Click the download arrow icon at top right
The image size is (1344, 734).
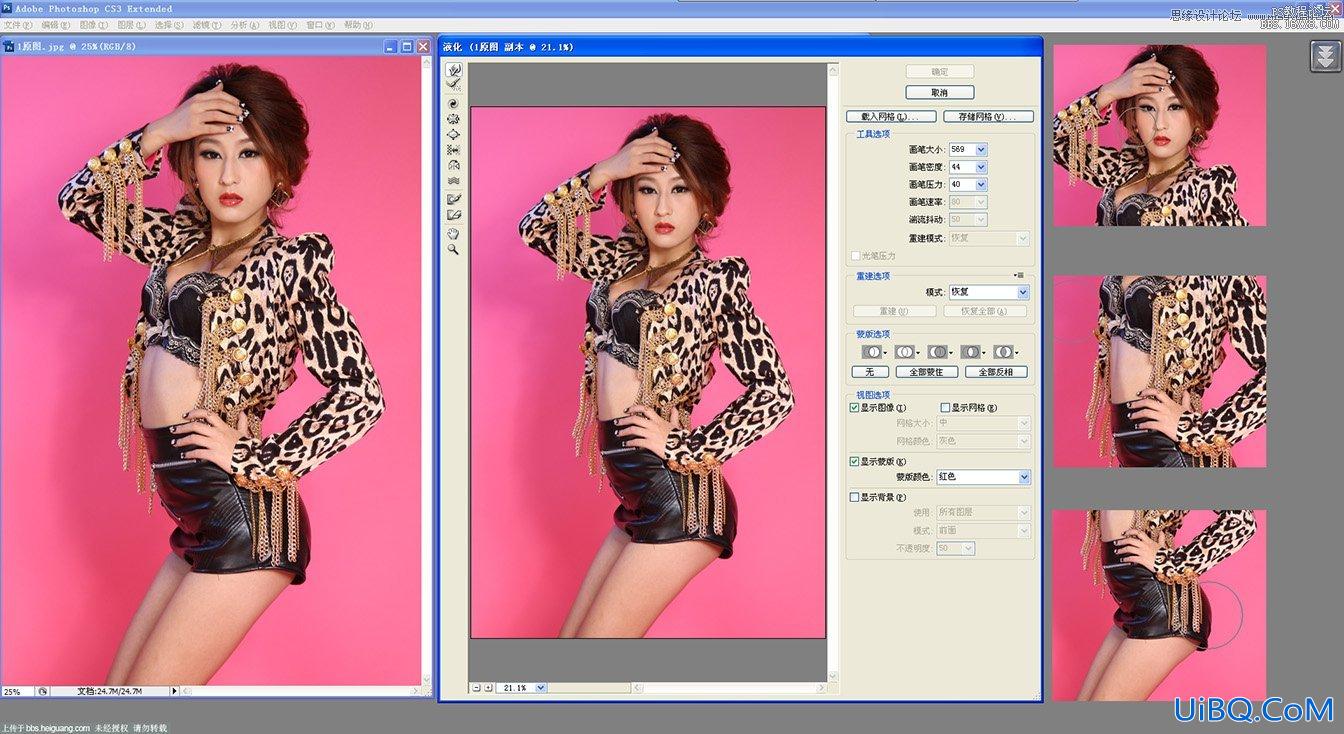point(1326,56)
